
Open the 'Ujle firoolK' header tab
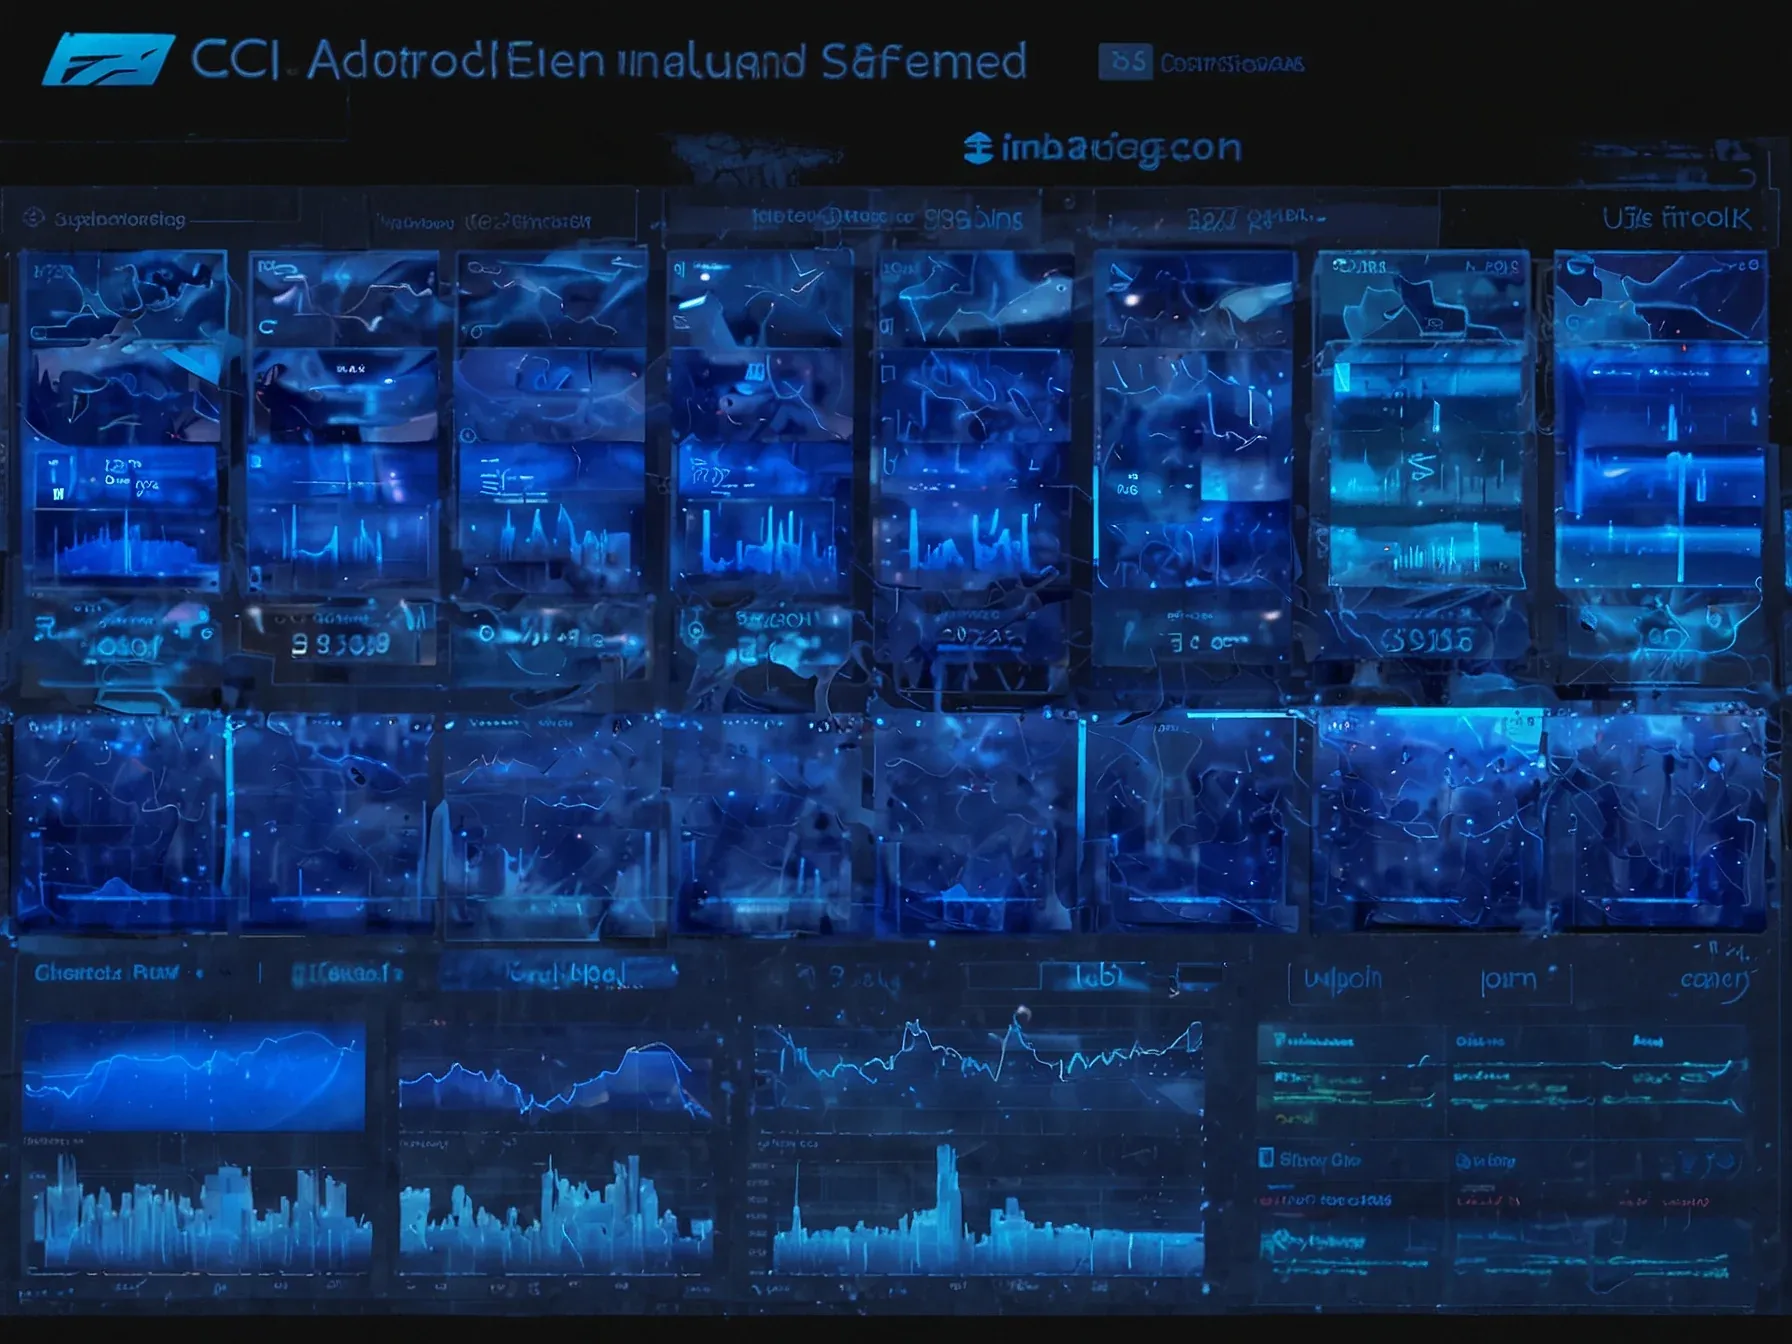(1676, 219)
